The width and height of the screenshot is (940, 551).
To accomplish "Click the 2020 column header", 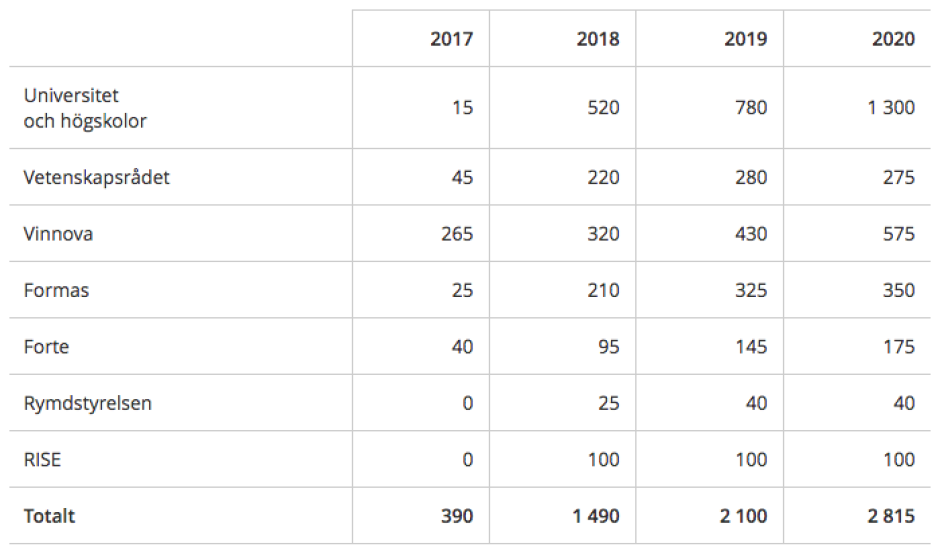I will 893,39.
